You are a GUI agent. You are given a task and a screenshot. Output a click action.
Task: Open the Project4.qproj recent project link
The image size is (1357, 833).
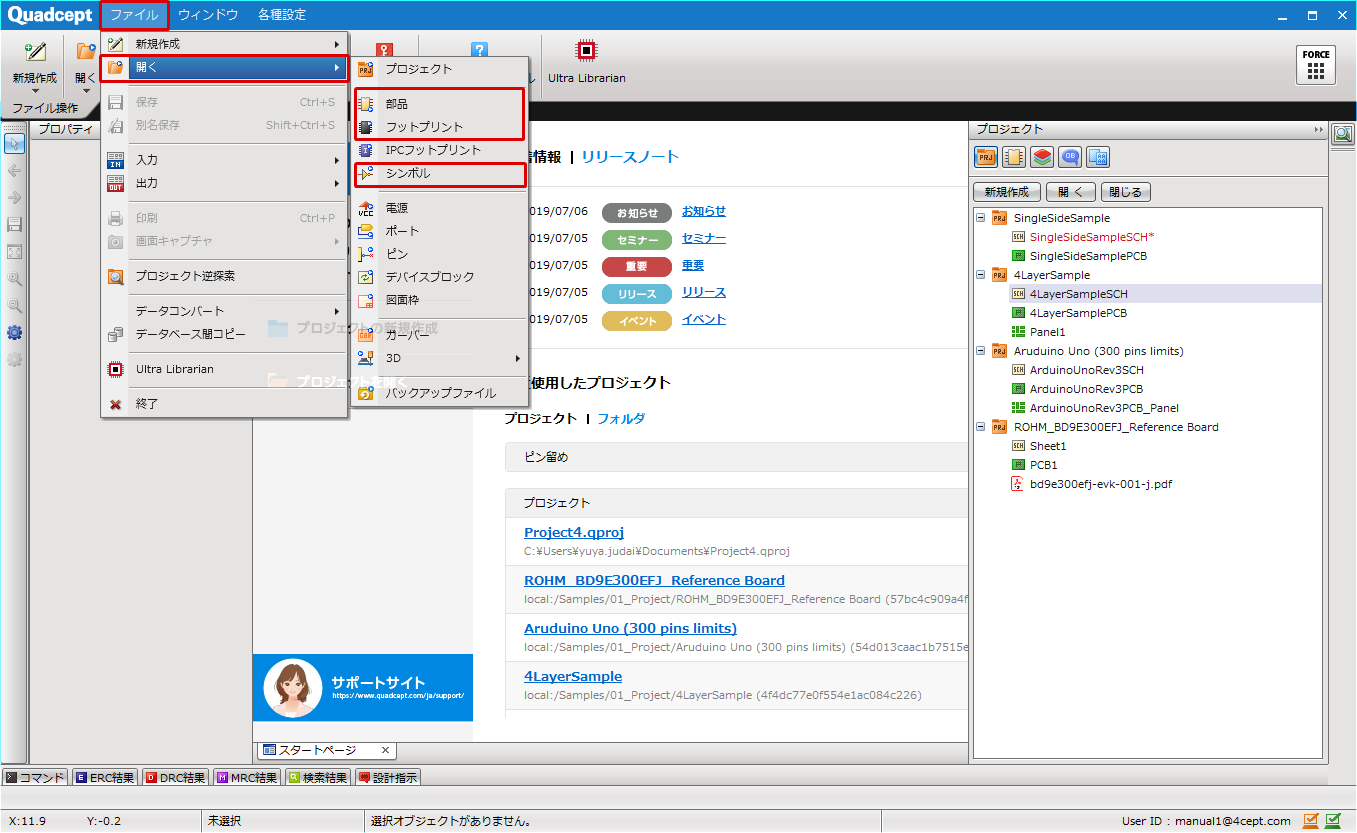click(x=573, y=532)
